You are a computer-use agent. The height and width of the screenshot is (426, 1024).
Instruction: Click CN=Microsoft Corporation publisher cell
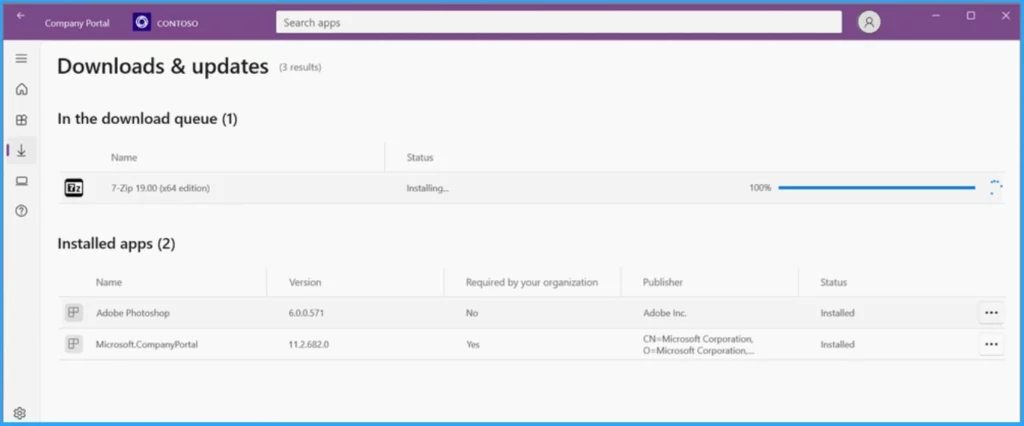pyautogui.click(x=698, y=345)
